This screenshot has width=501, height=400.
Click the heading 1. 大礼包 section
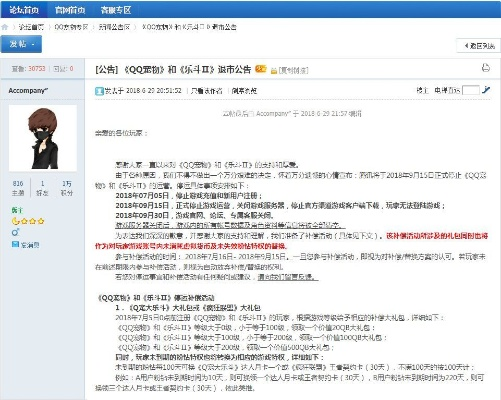(188, 308)
